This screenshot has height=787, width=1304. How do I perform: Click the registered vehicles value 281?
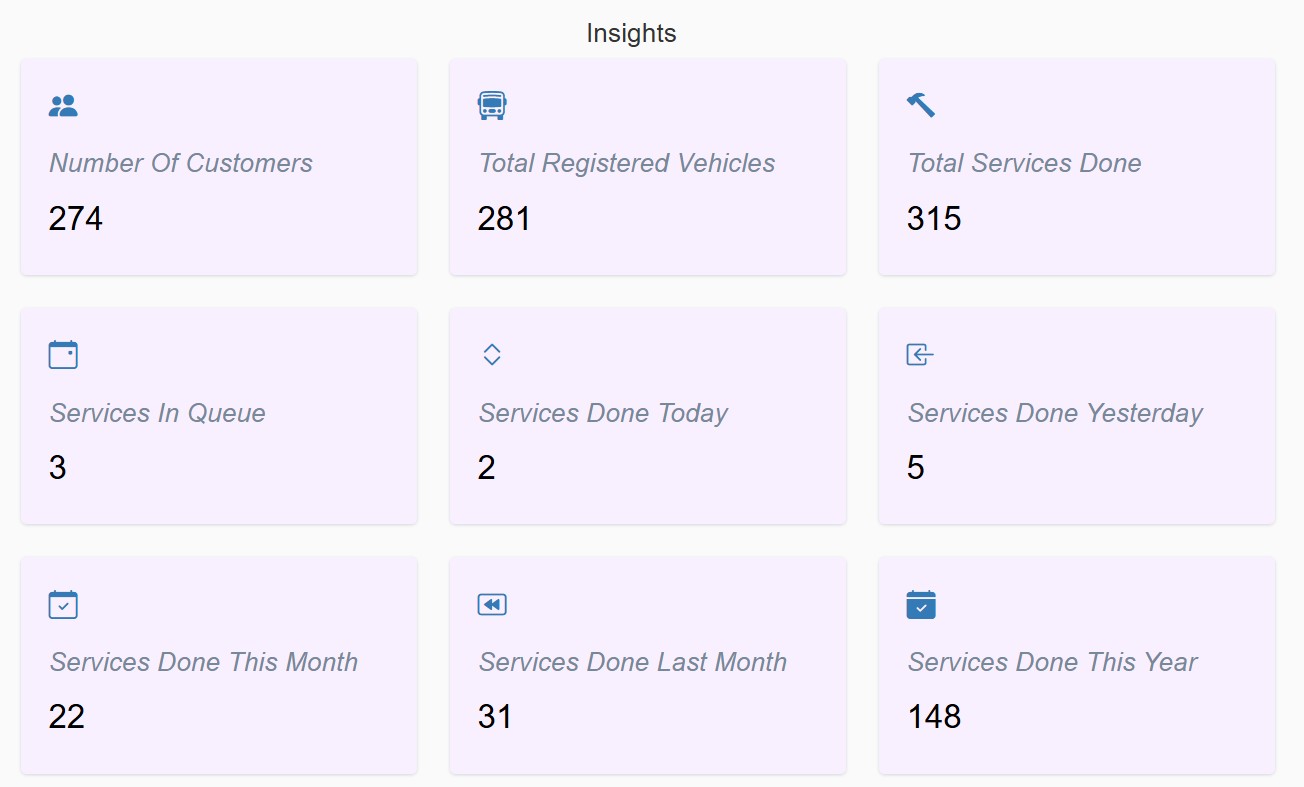point(504,218)
